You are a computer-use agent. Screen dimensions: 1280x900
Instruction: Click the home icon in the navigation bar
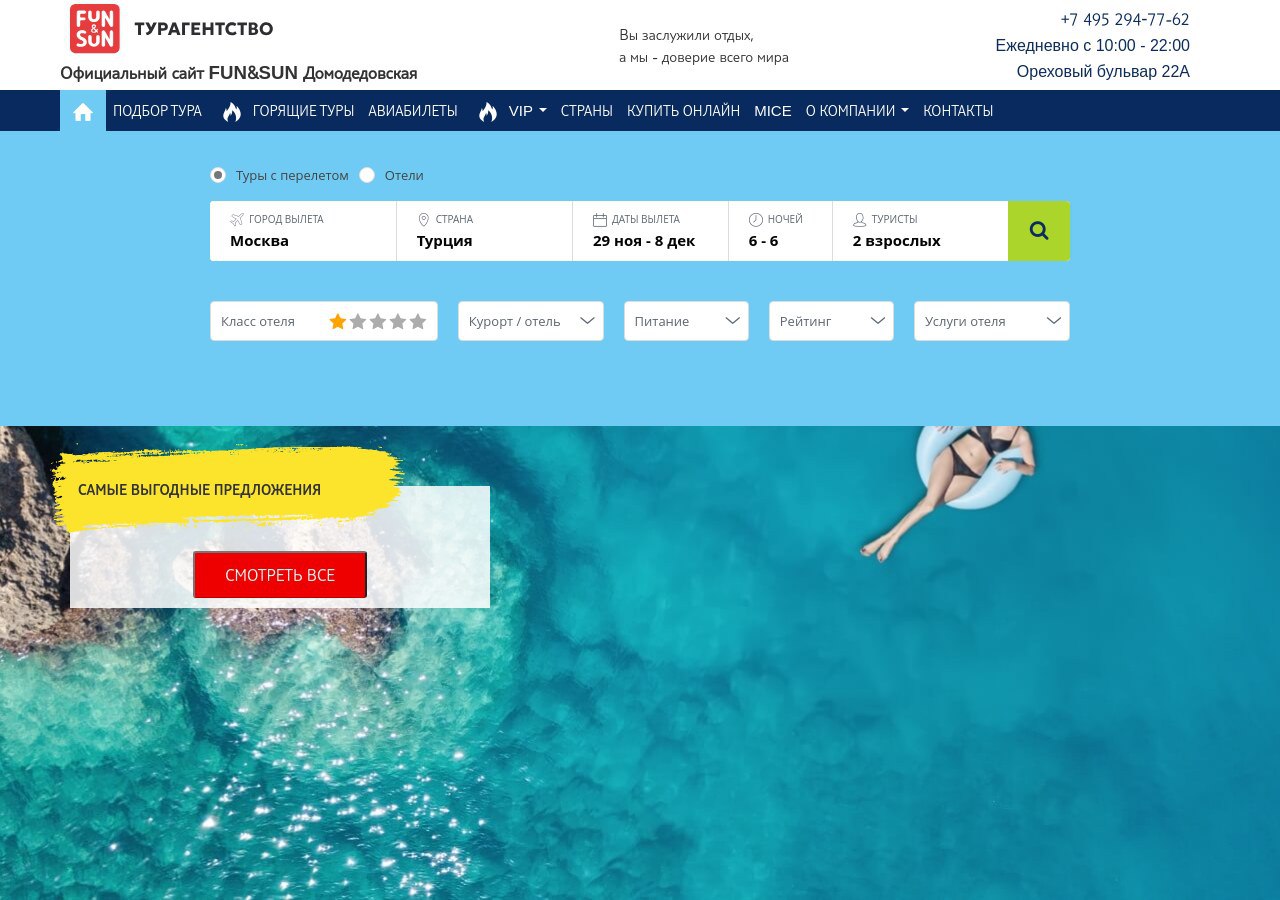(x=83, y=111)
